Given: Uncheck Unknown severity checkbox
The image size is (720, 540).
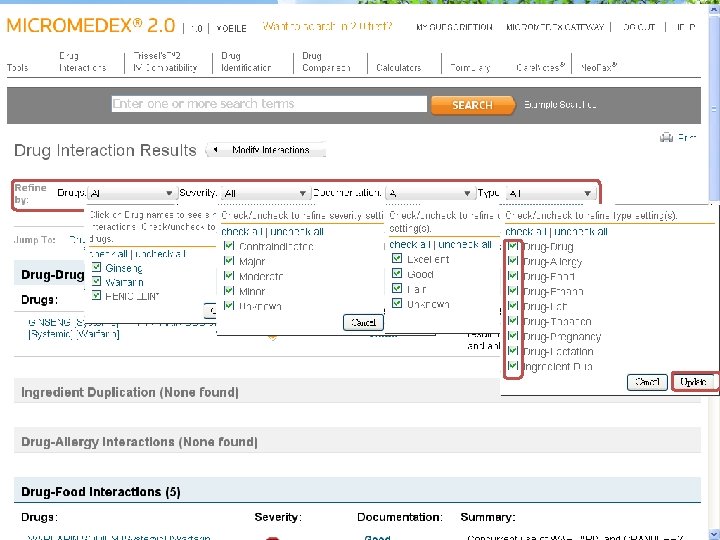Looking at the screenshot, I should (x=229, y=305).
